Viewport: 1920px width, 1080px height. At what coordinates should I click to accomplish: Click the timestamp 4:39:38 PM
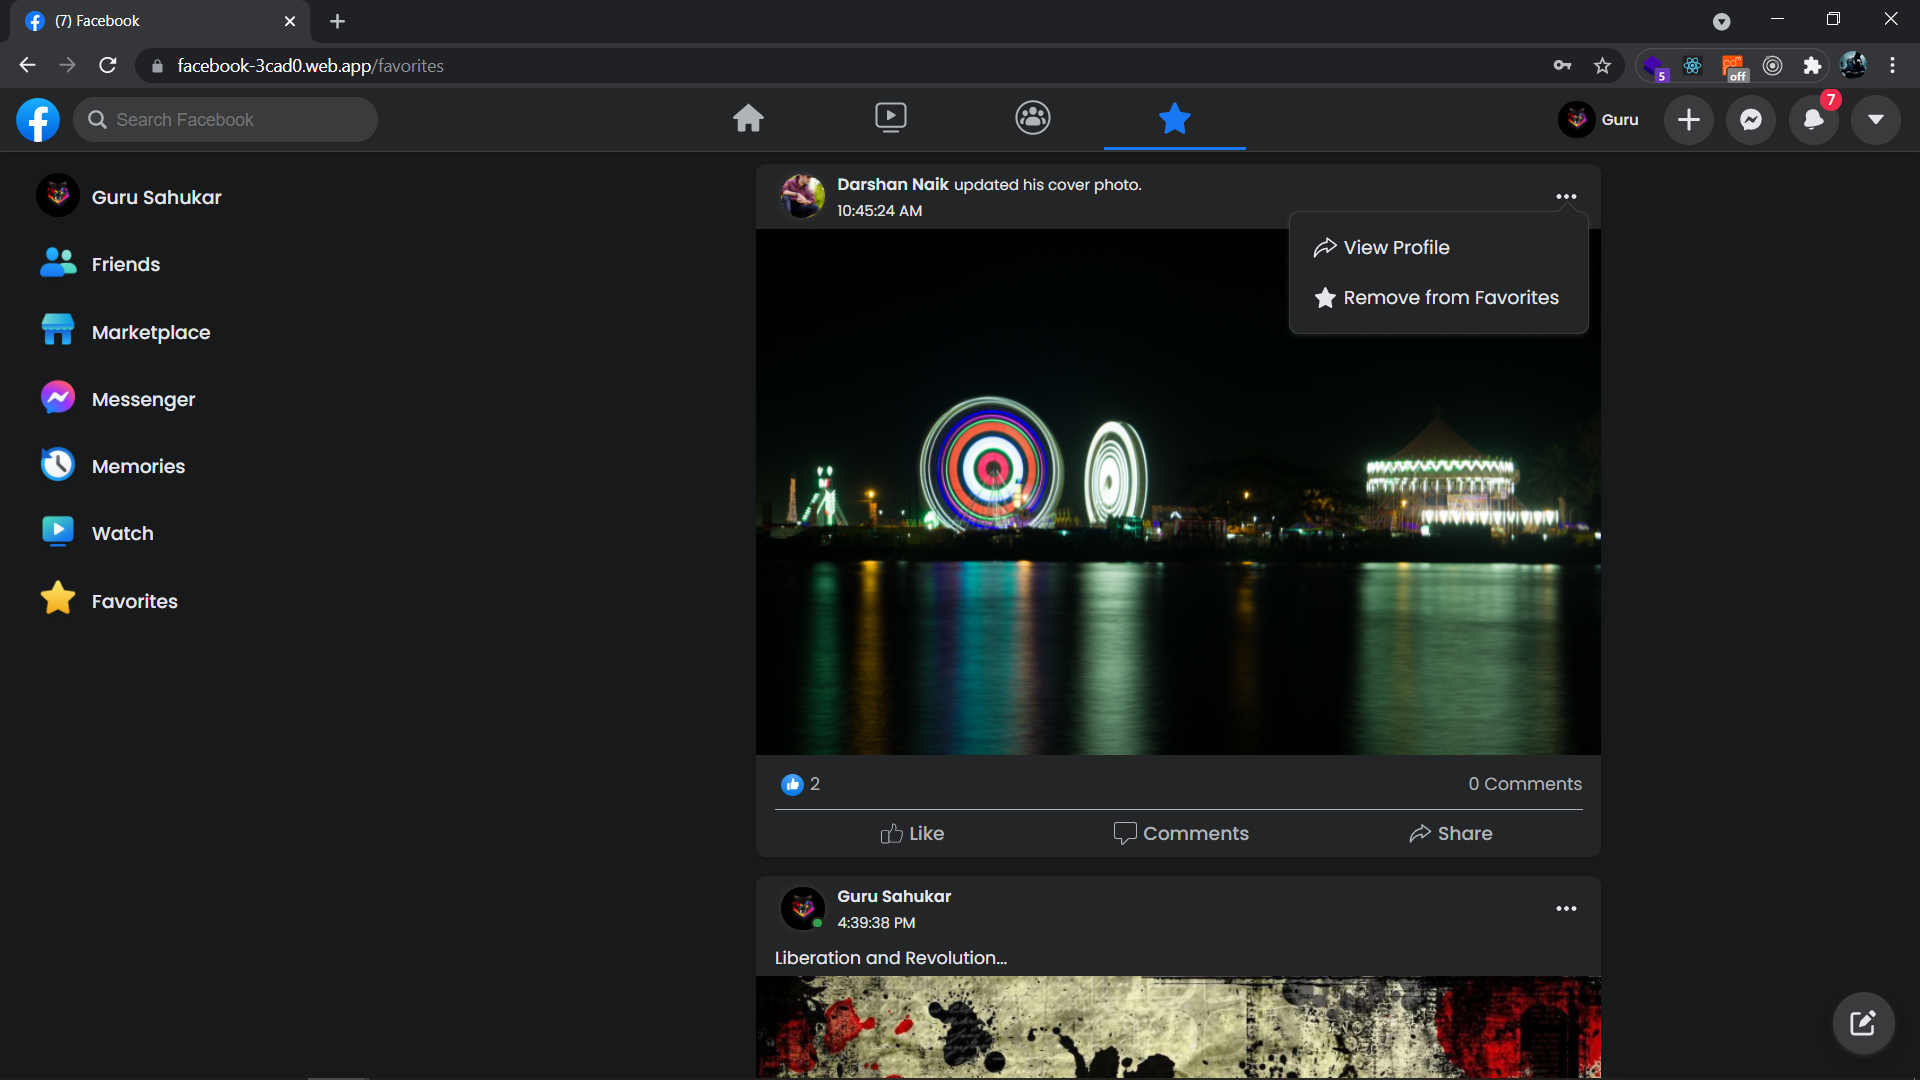tap(876, 923)
